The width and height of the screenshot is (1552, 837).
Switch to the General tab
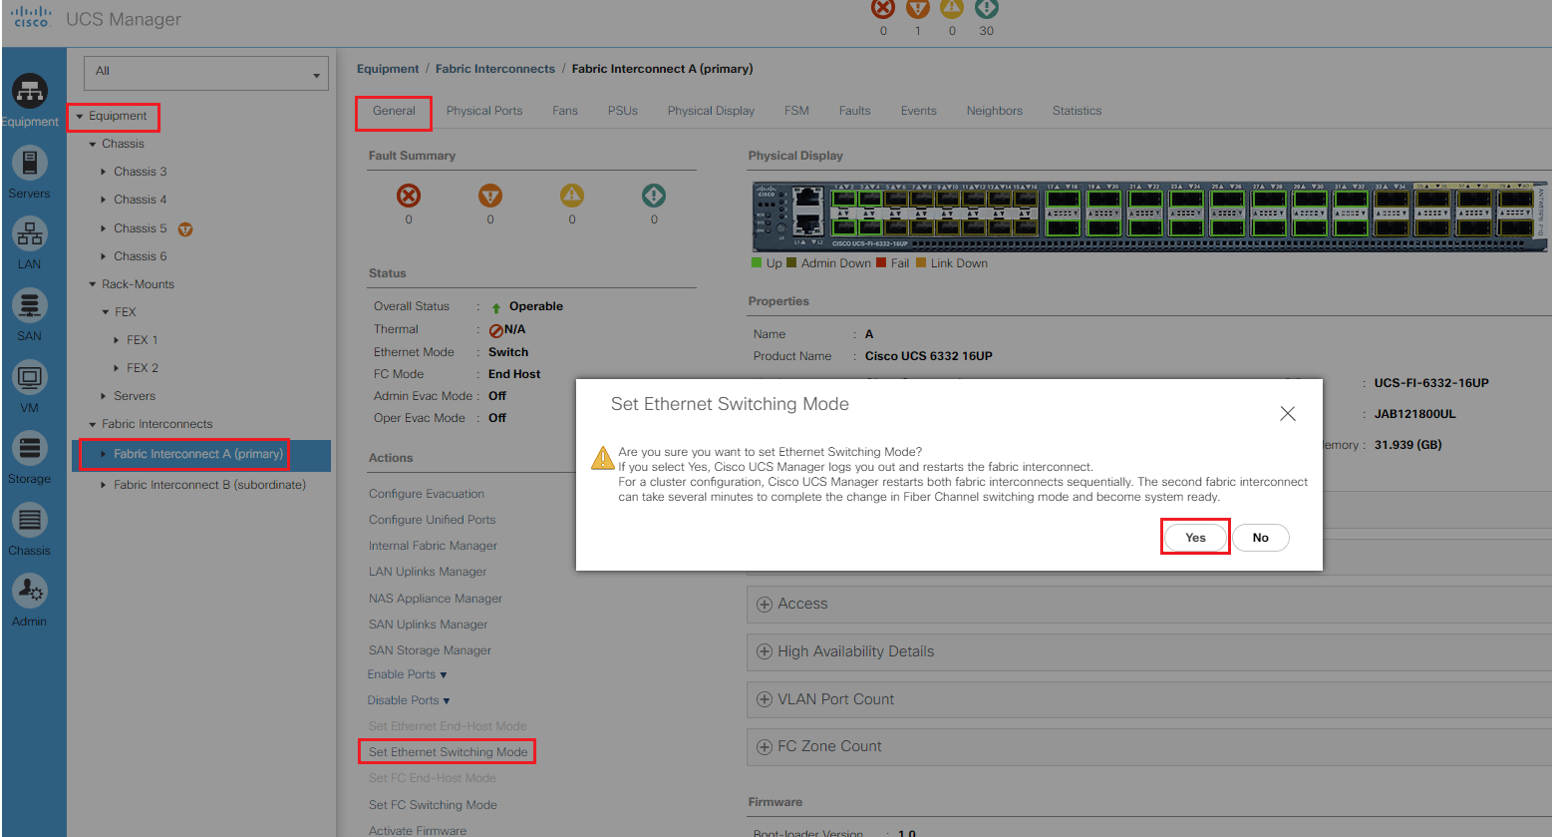click(x=394, y=111)
